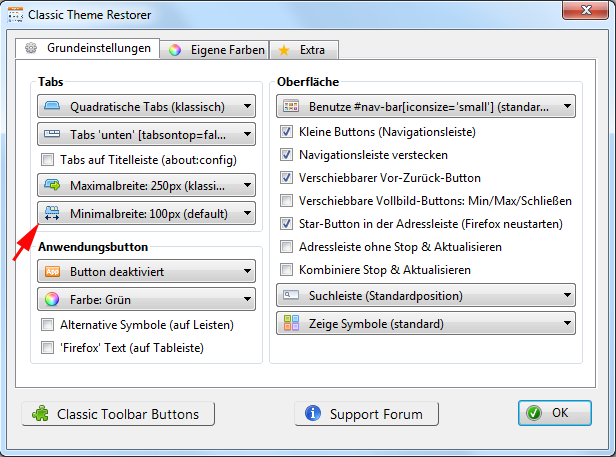Expand the 'Suchleiste (Standardposition)' dropdown
Image resolution: width=616 pixels, height=457 pixels.
[x=426, y=295]
